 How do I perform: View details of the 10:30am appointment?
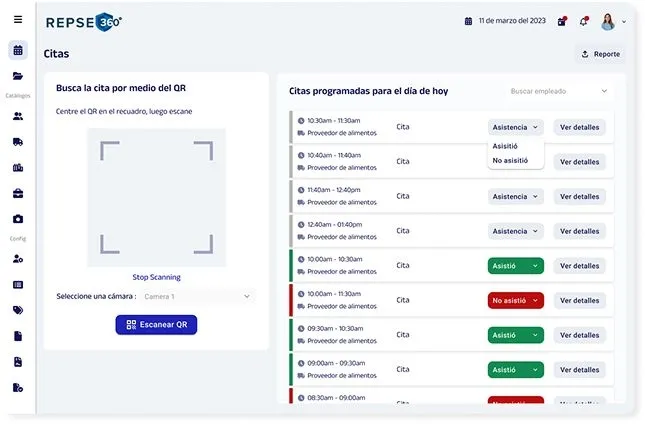tap(579, 127)
